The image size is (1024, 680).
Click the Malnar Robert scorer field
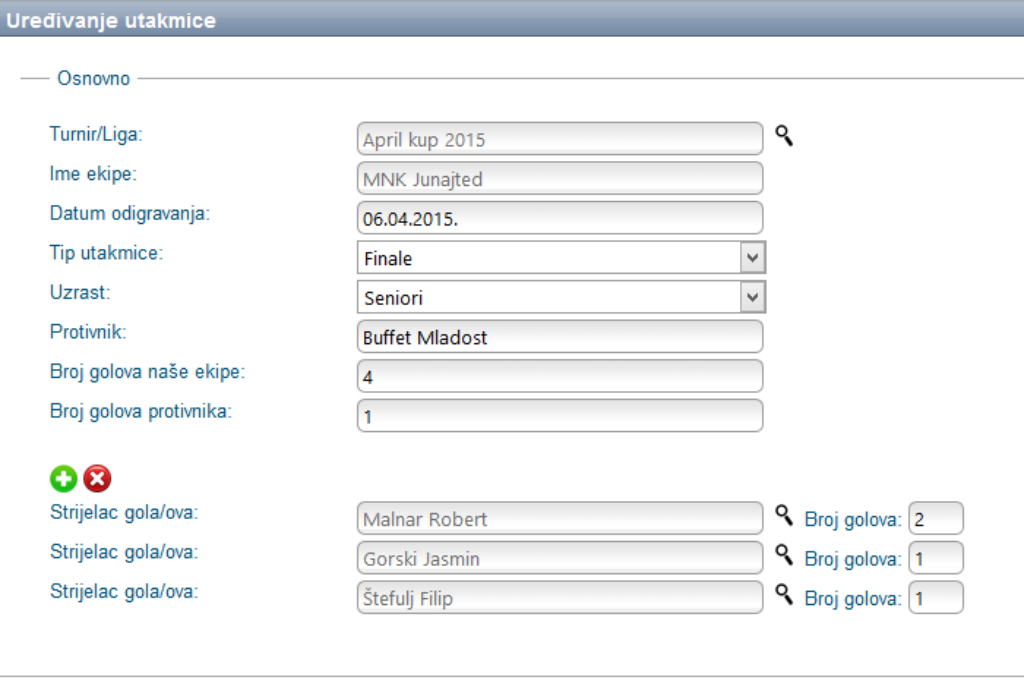559,519
